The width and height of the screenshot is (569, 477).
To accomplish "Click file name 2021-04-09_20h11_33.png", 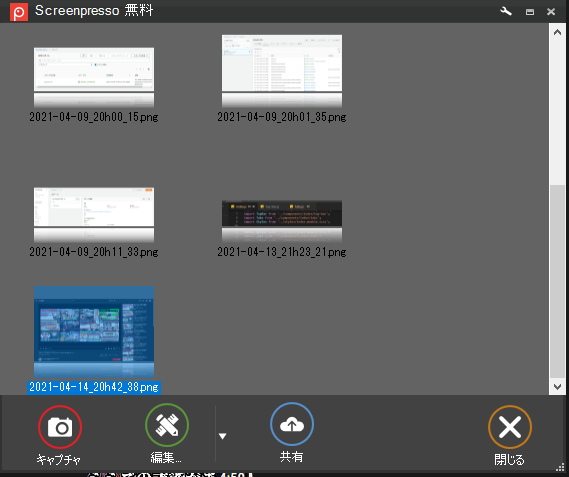I will point(94,252).
